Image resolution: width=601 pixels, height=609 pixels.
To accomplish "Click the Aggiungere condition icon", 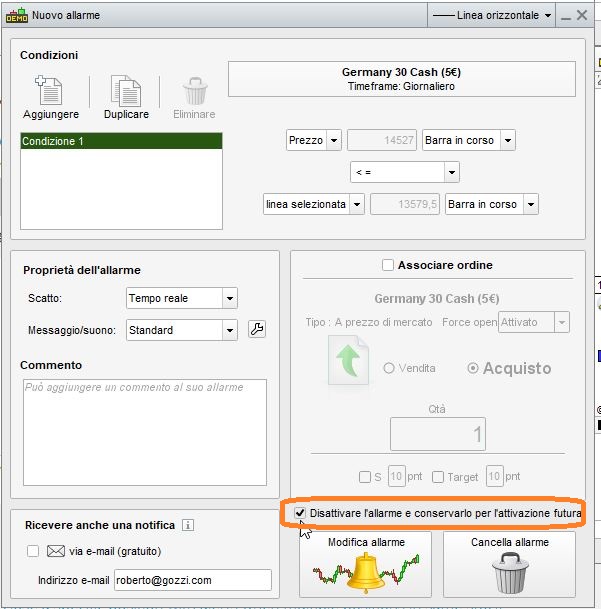I will [49, 90].
